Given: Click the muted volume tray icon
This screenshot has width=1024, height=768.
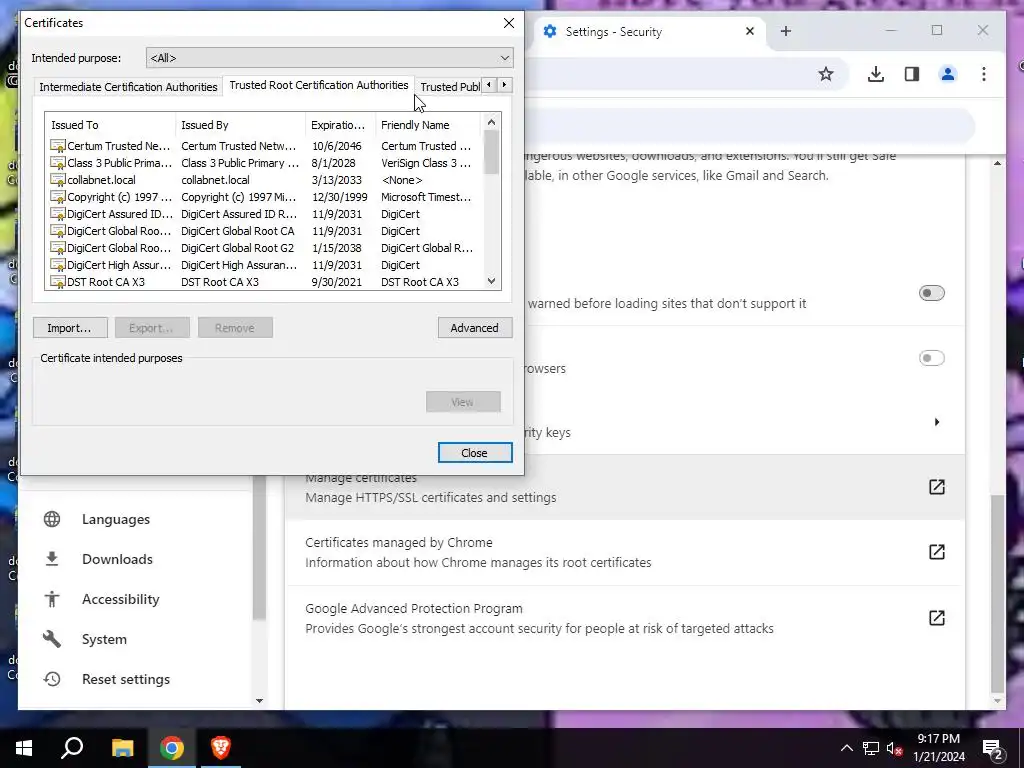Looking at the screenshot, I should (x=894, y=748).
